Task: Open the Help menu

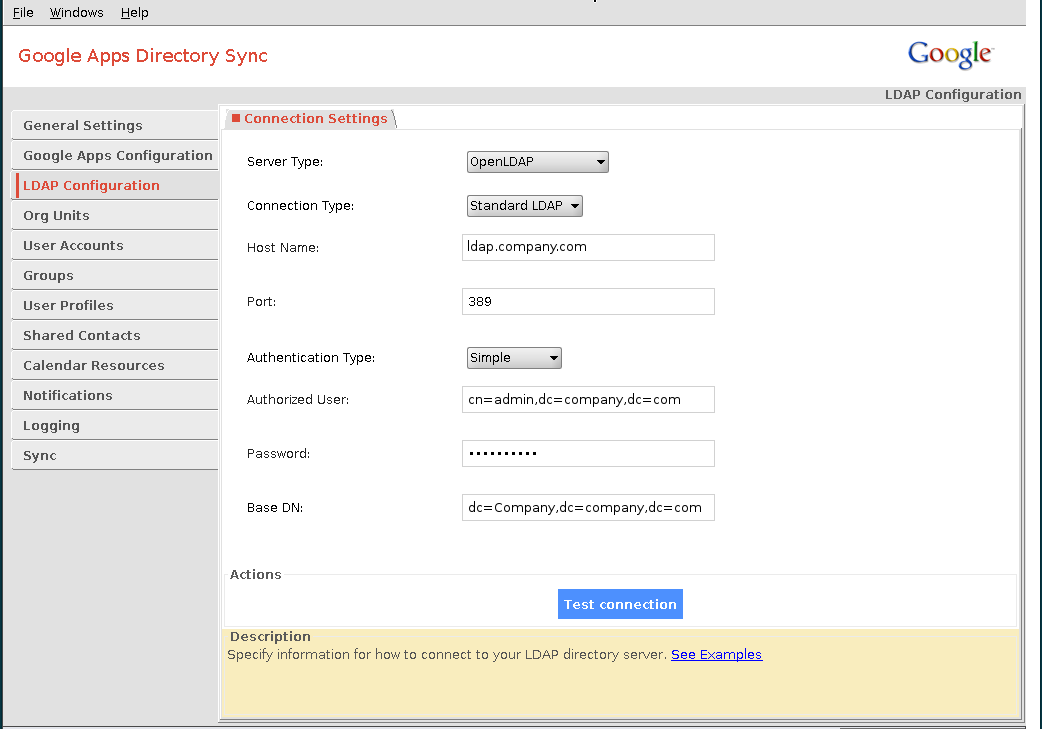Action: coord(134,12)
